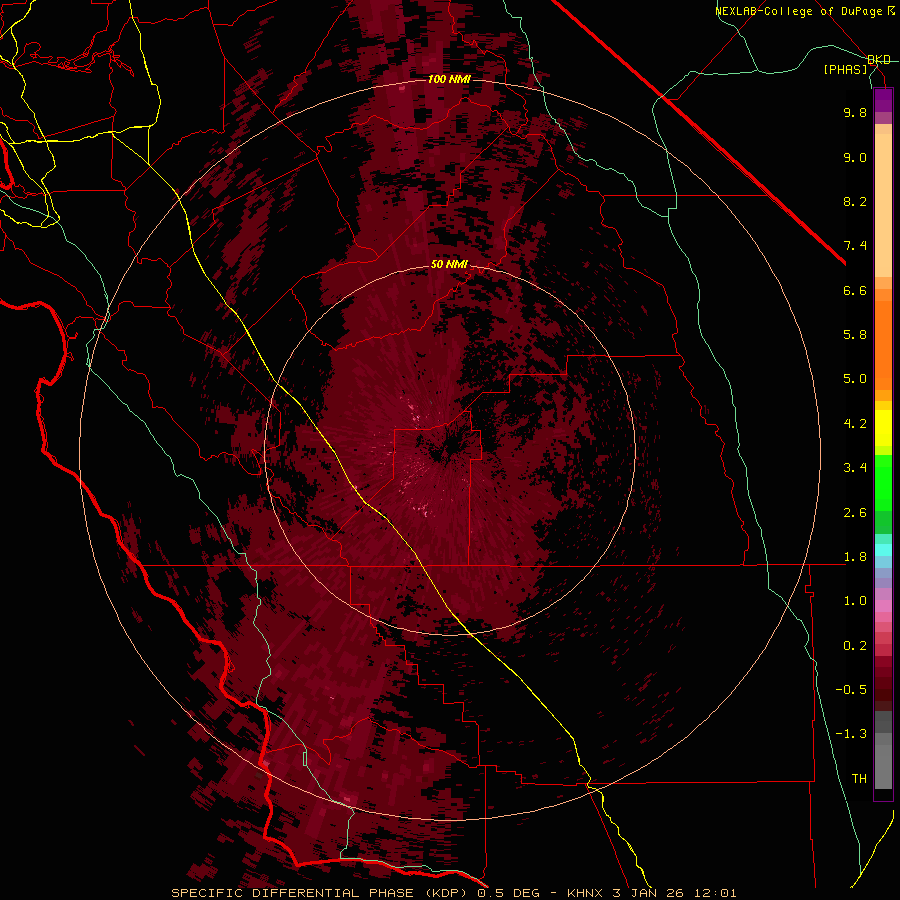Click the (KDP) abbreviation in the caption
Viewport: 900px width, 900px height.
[445, 893]
